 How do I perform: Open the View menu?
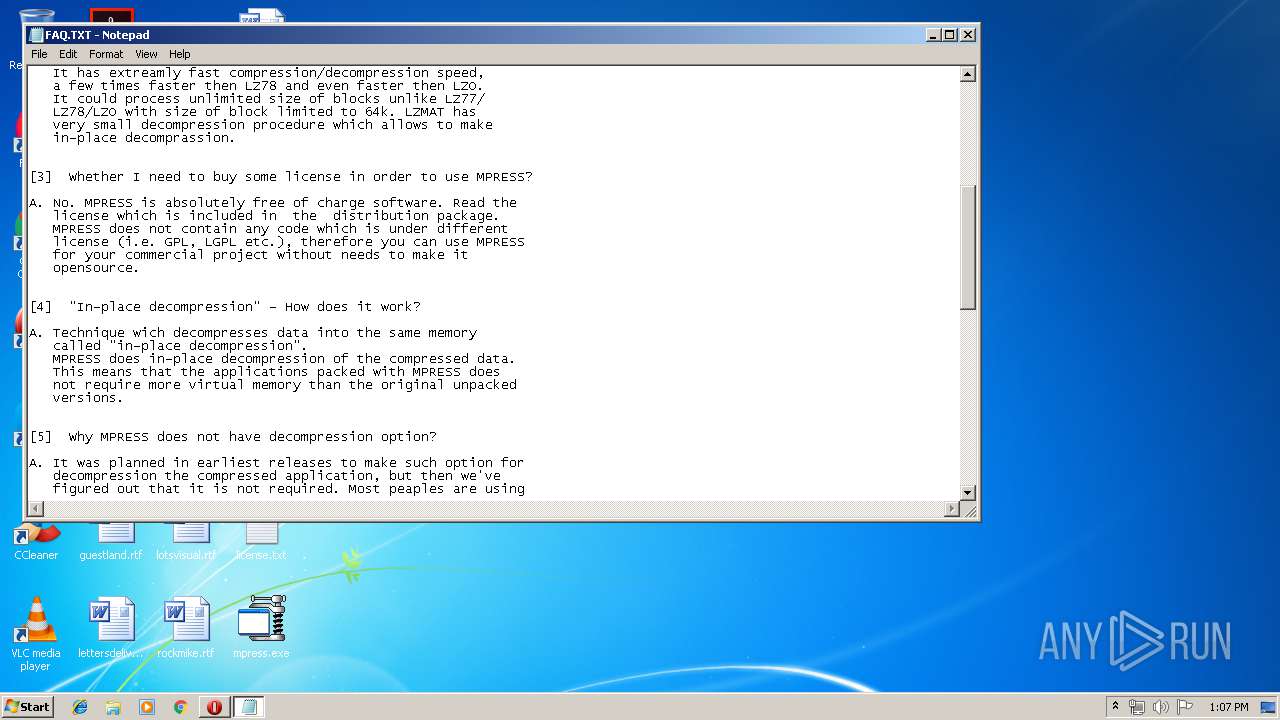146,54
